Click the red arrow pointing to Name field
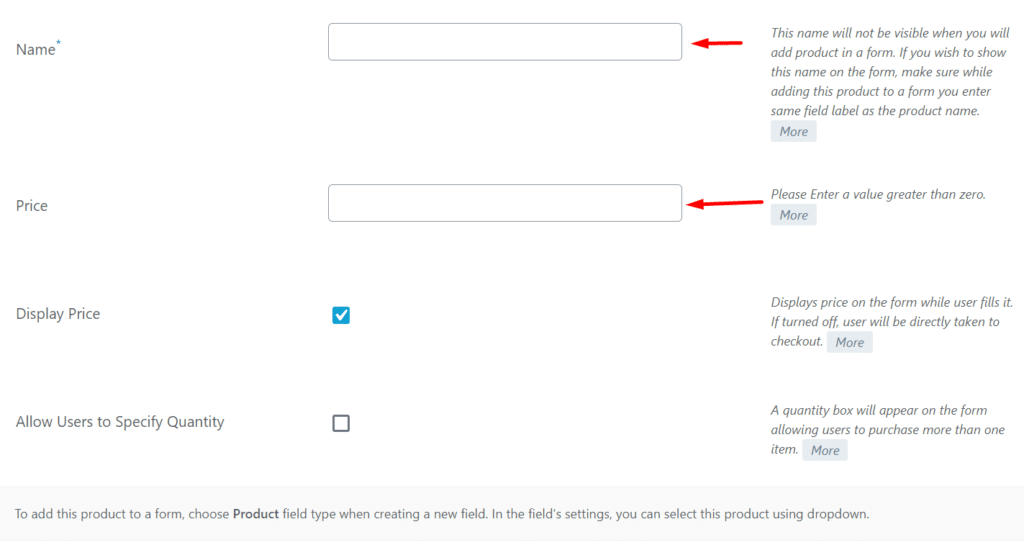Image resolution: width=1024 pixels, height=550 pixels. (717, 43)
